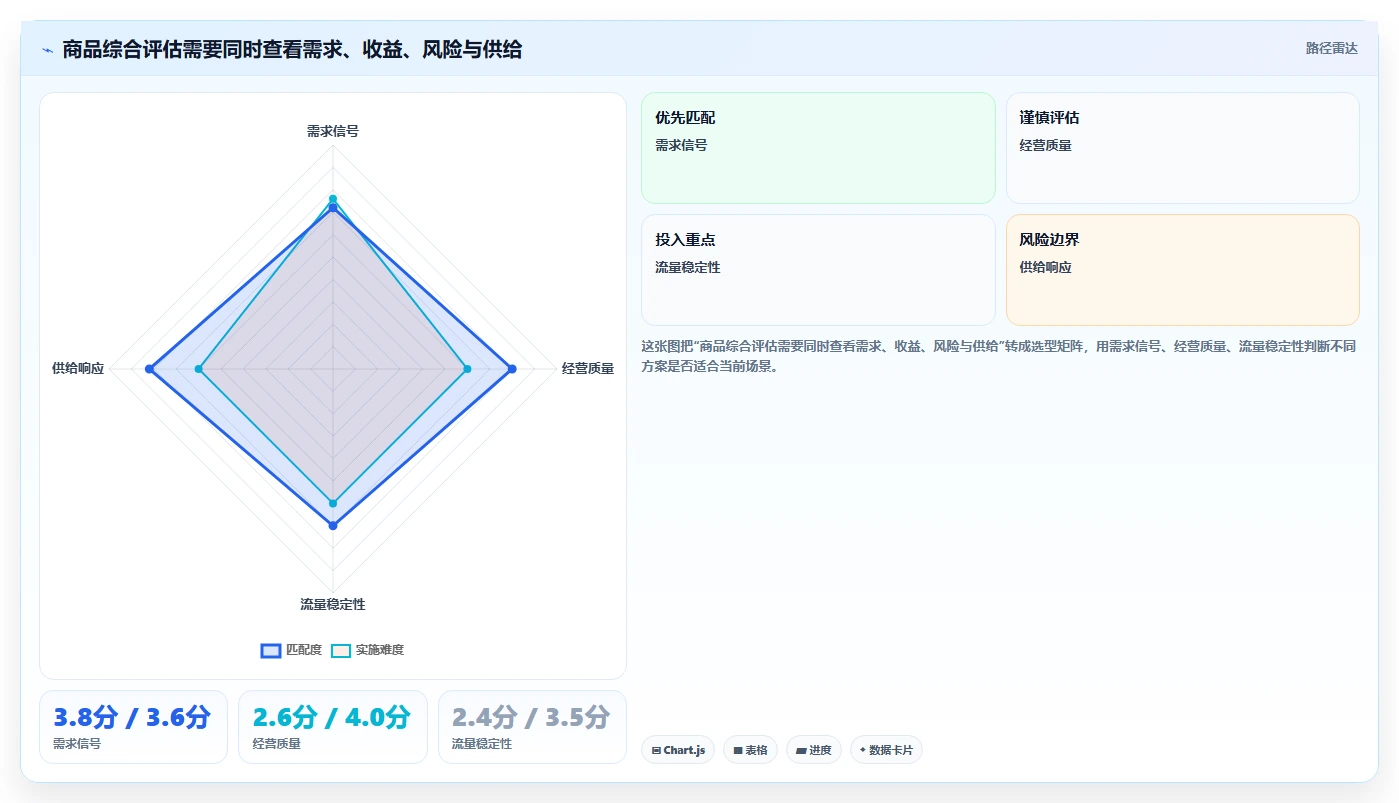The height and width of the screenshot is (803, 1399).
Task: Click the blue 匹配度 point on 供给响应 axis
Action: pyautogui.click(x=149, y=370)
